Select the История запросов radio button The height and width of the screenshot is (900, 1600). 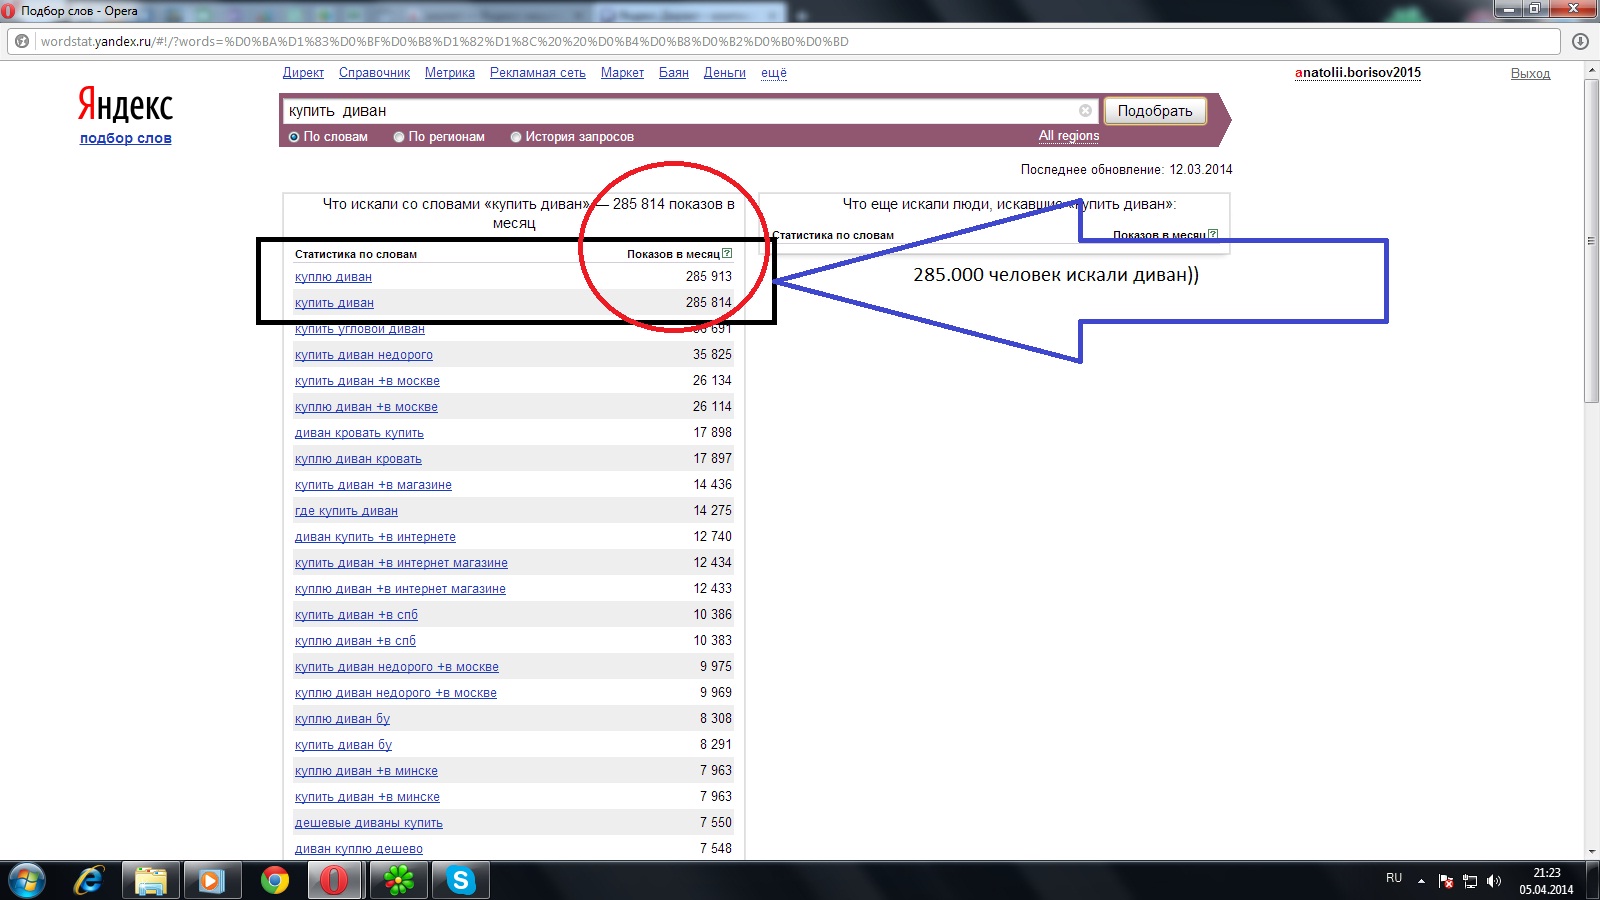coord(516,137)
